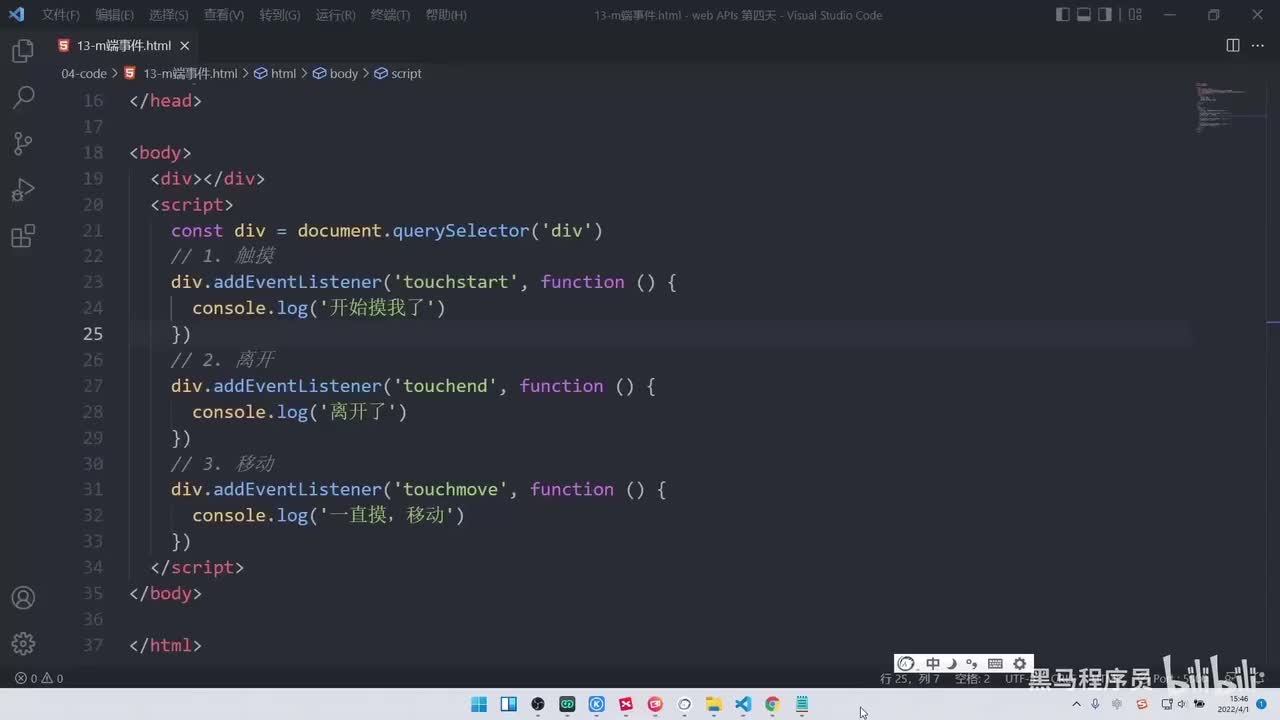
Task: Open errors and warnings in status bar
Action: tap(39, 678)
